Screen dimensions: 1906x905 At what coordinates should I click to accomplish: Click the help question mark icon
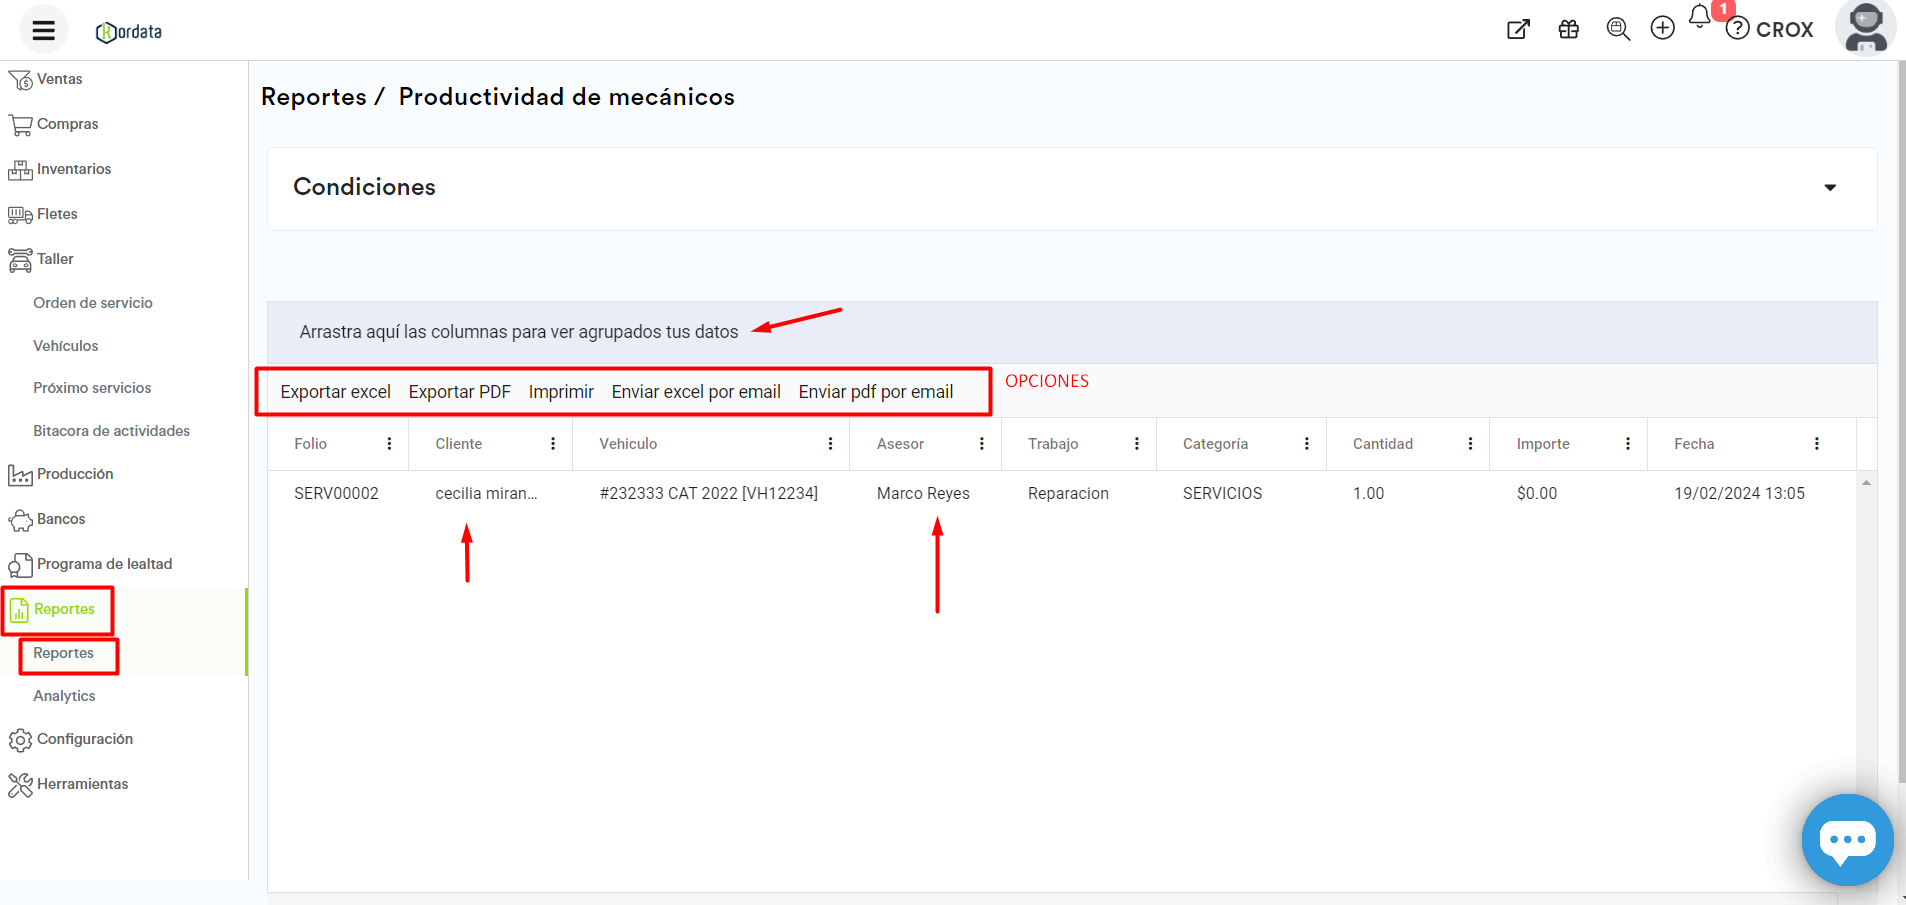point(1738,29)
